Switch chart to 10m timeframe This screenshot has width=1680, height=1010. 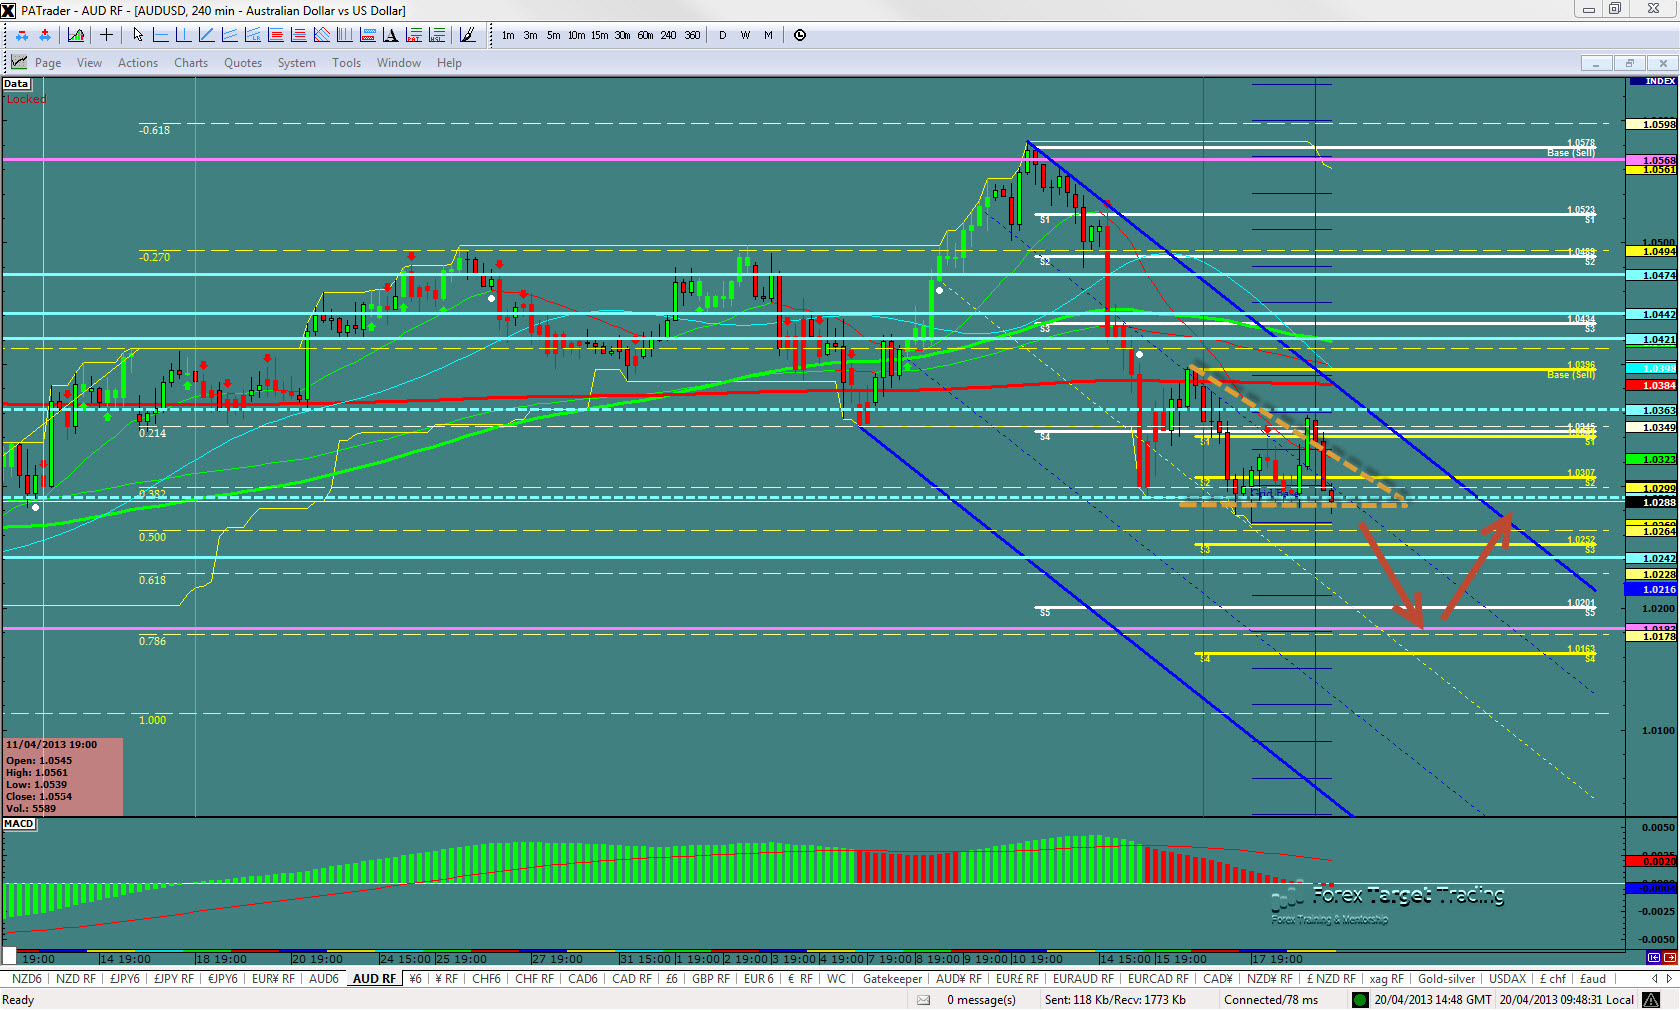576,35
